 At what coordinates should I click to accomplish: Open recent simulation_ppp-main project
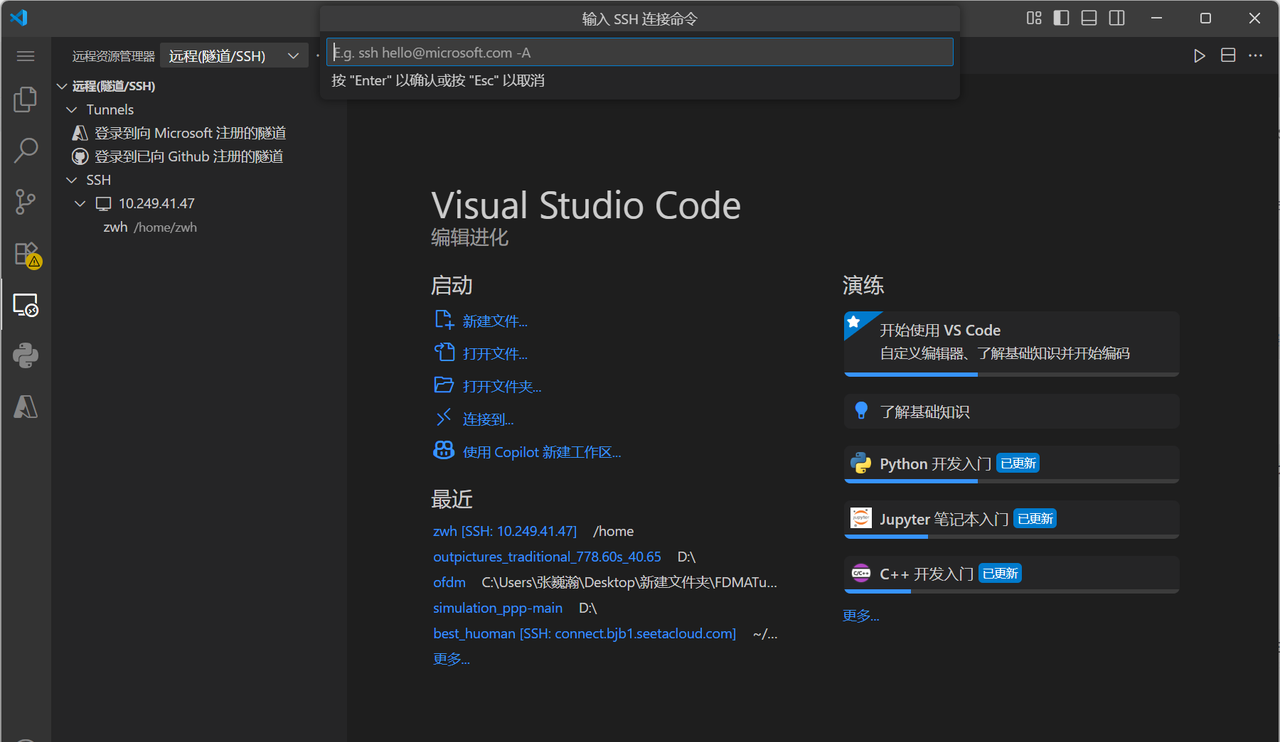(x=497, y=608)
